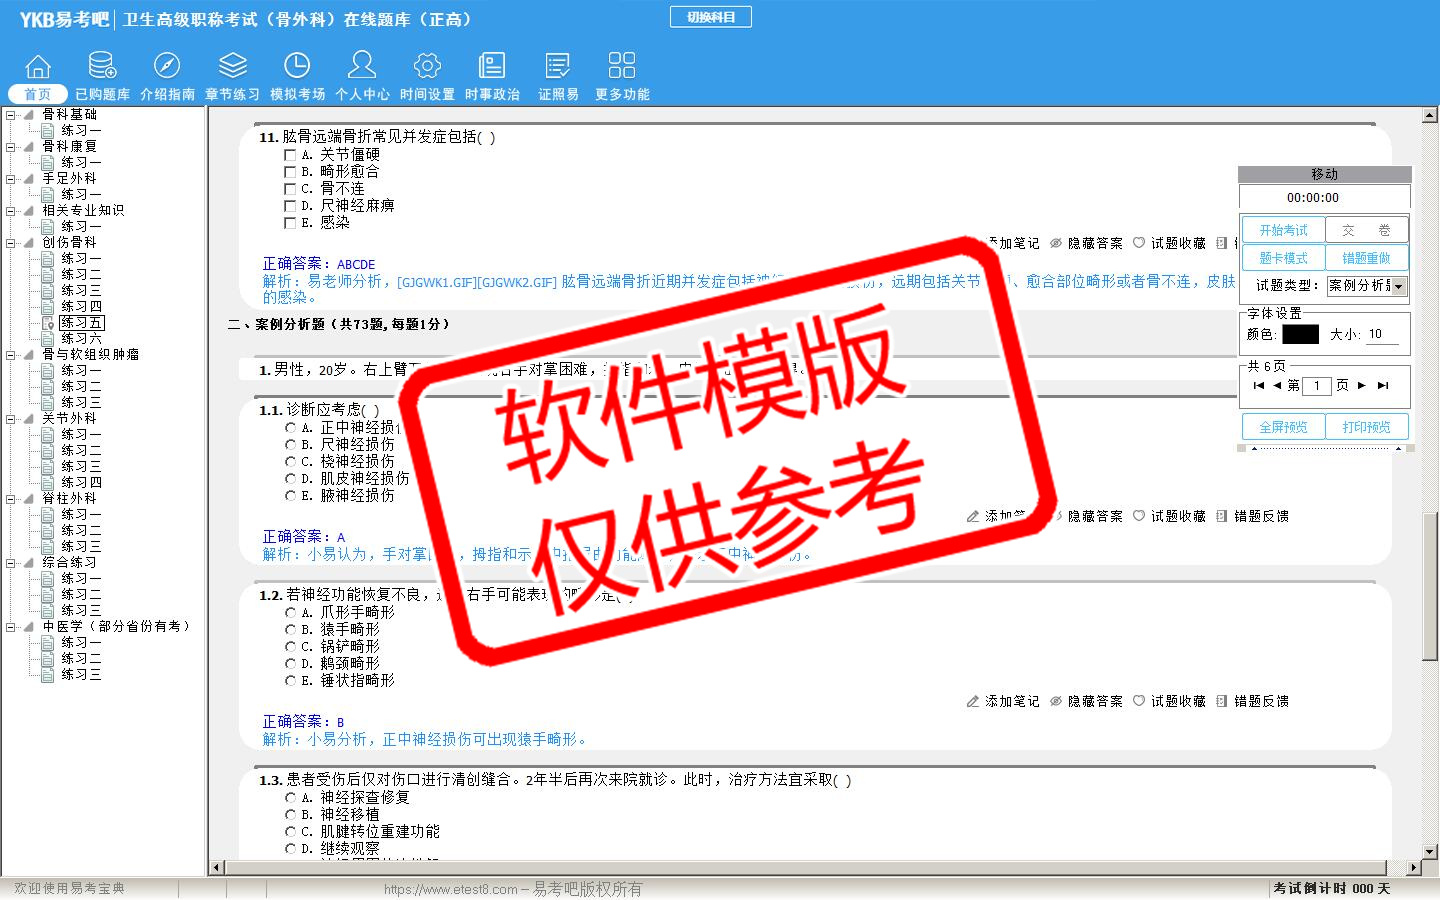Open 时间设置 gear icon
Image resolution: width=1440 pixels, height=900 pixels.
tap(427, 66)
